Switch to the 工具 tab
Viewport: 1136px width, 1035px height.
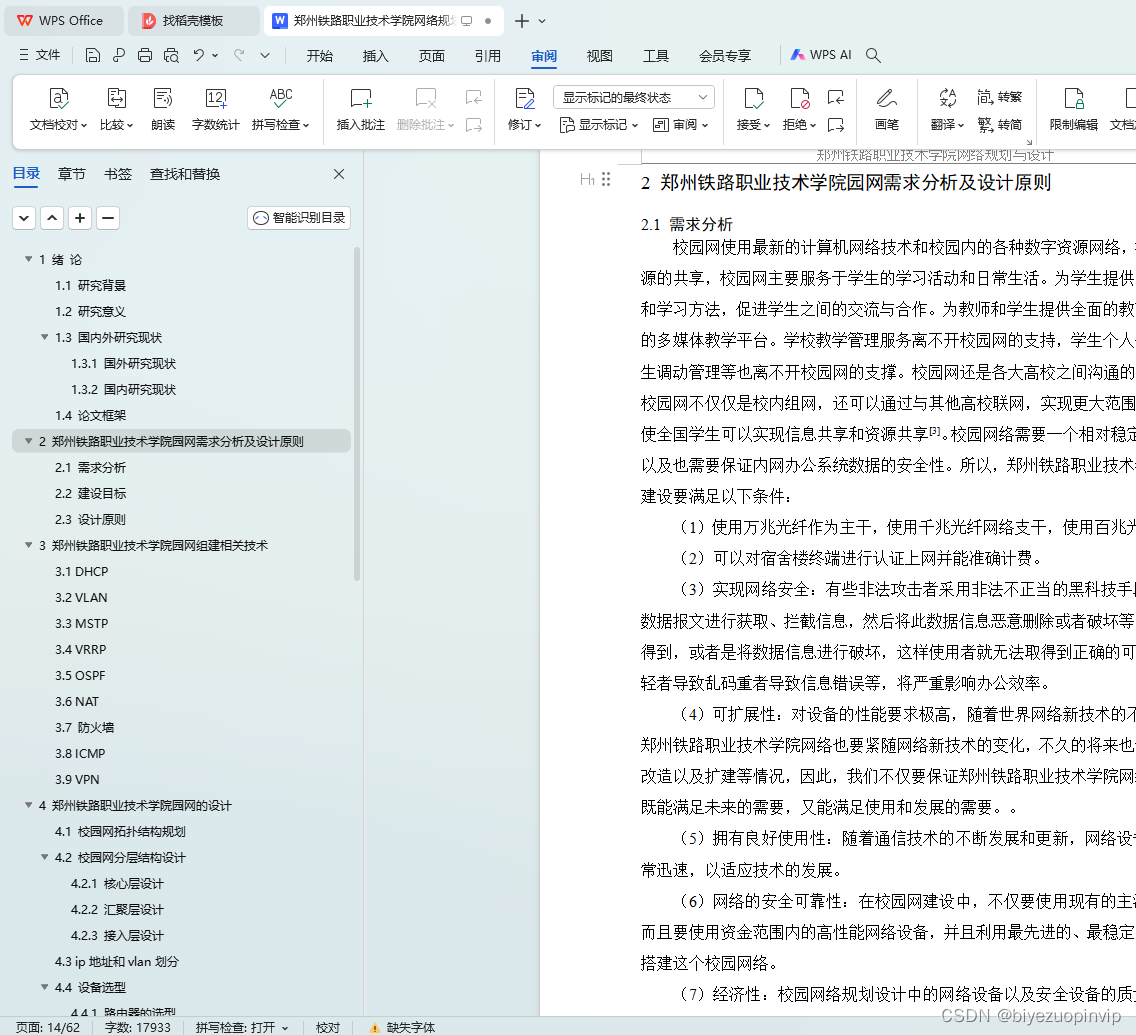pyautogui.click(x=656, y=56)
